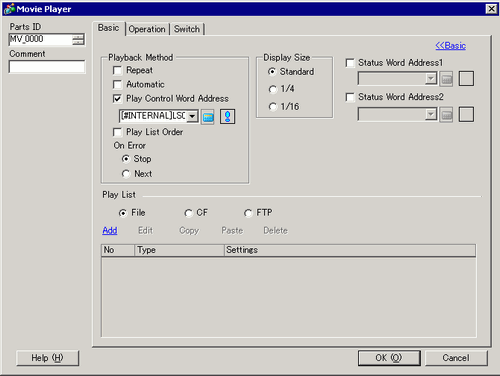Switch to the Switch tab
500x376 pixels.
[x=187, y=29]
